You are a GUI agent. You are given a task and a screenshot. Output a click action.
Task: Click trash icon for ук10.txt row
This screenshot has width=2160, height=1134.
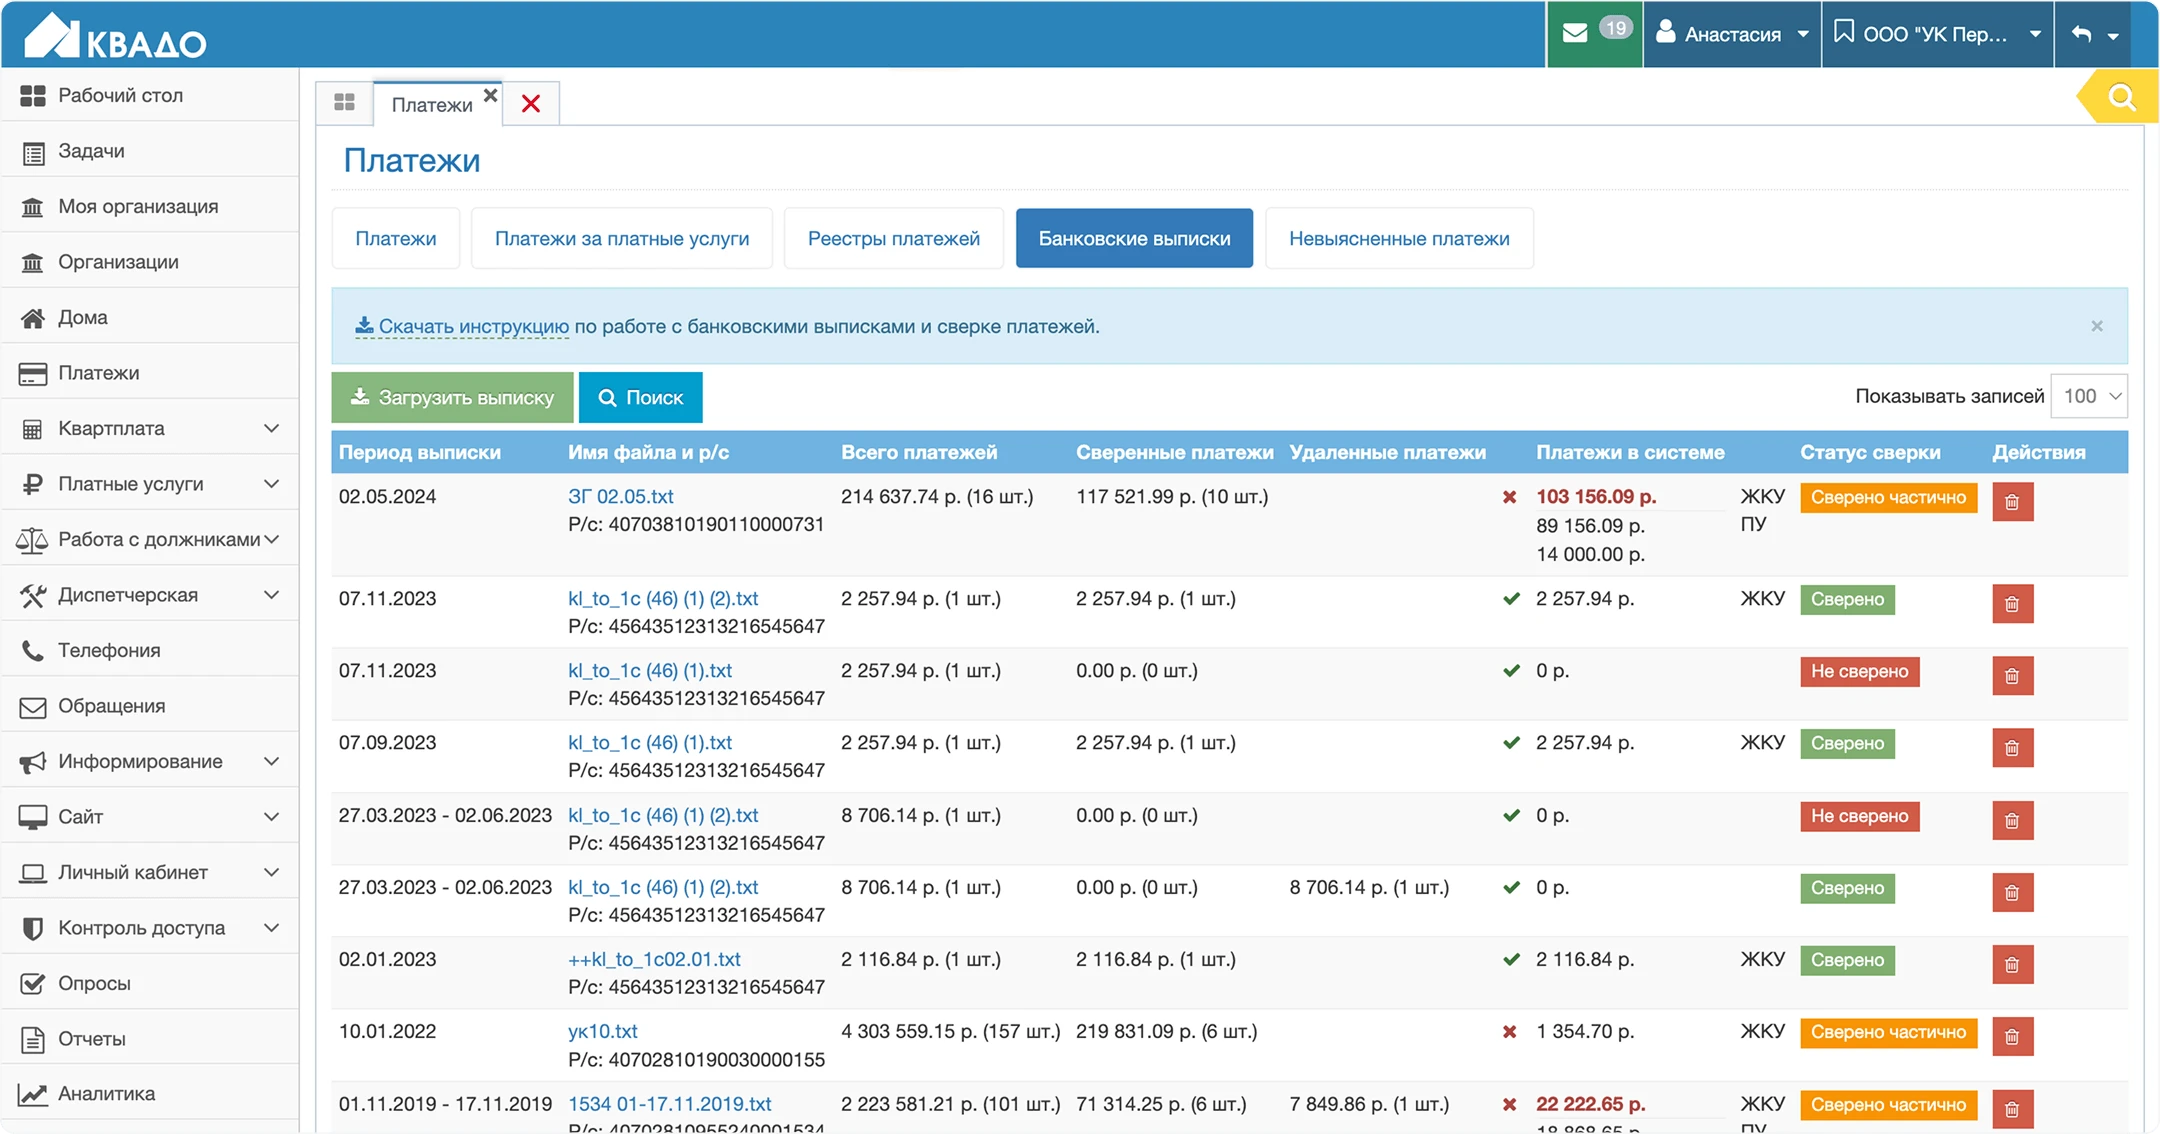click(x=2012, y=1037)
